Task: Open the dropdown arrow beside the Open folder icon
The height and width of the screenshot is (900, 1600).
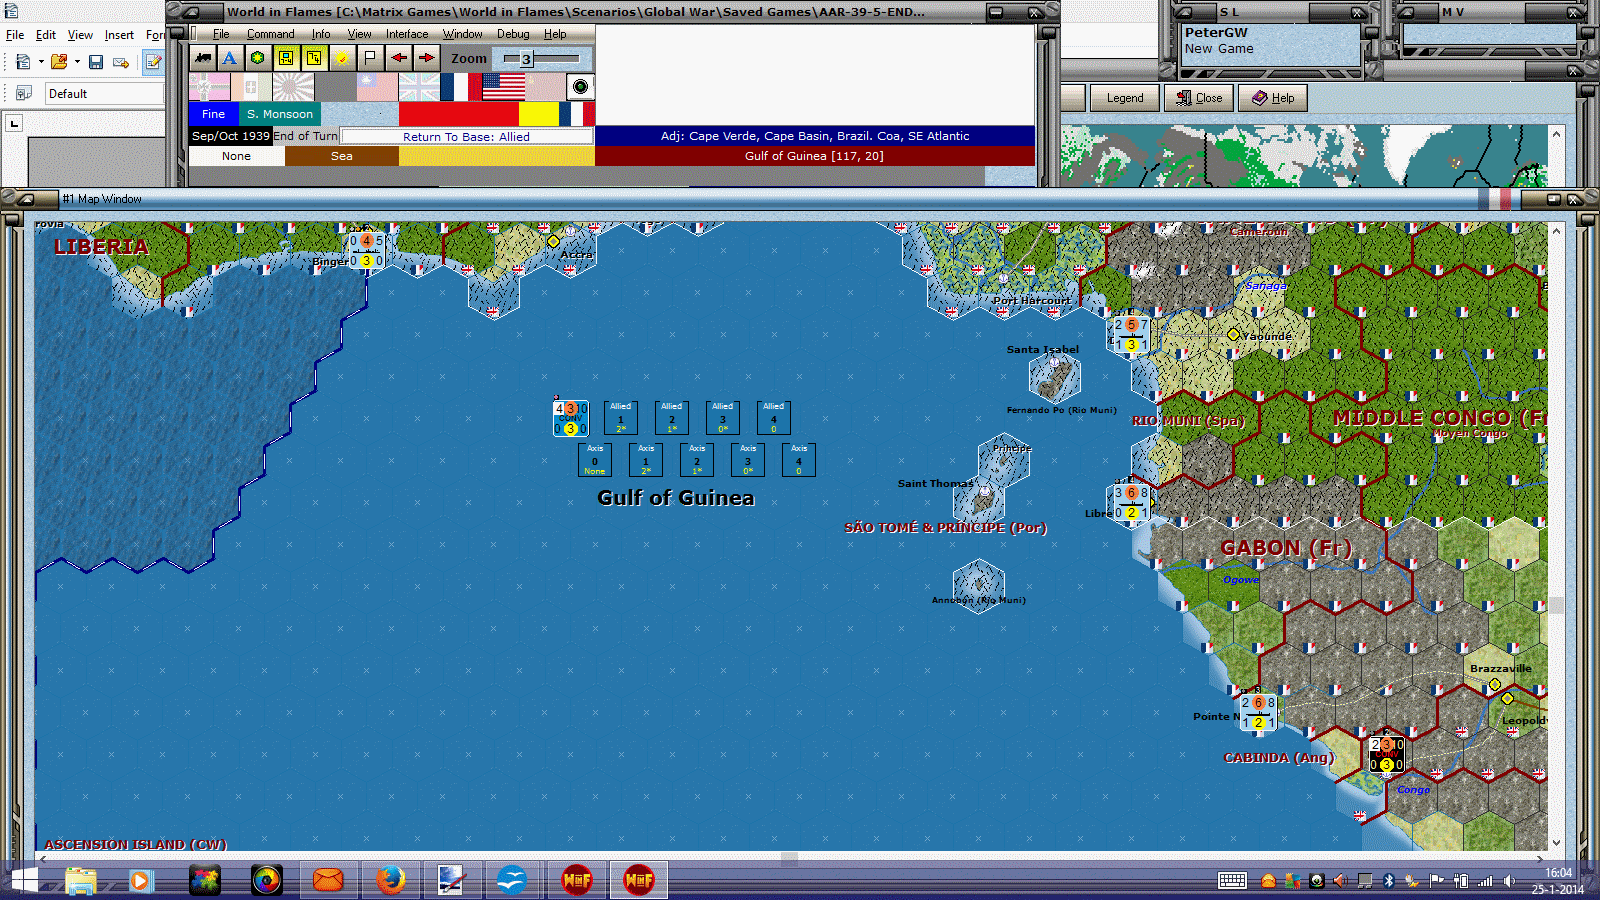Action: point(77,62)
